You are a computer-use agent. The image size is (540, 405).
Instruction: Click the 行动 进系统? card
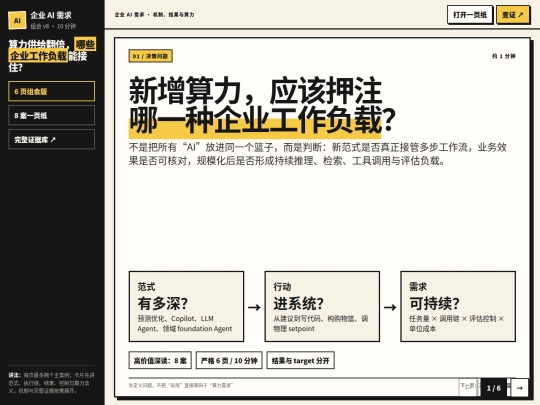pyautogui.click(x=322, y=307)
